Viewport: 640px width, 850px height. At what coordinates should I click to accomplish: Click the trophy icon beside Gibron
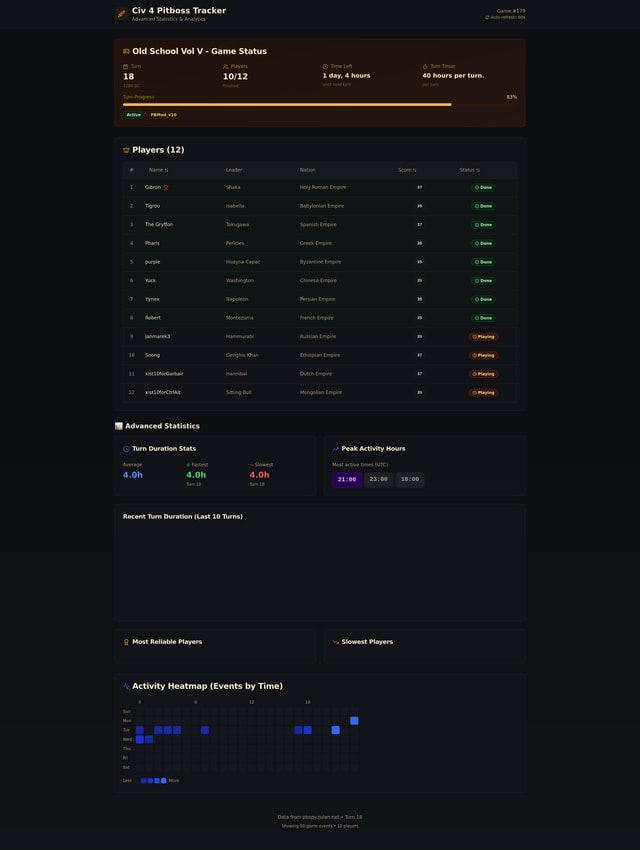(166, 187)
